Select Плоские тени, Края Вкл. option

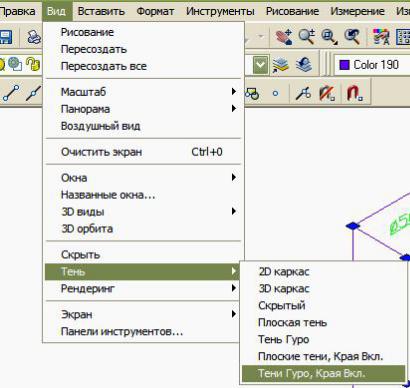click(x=323, y=357)
